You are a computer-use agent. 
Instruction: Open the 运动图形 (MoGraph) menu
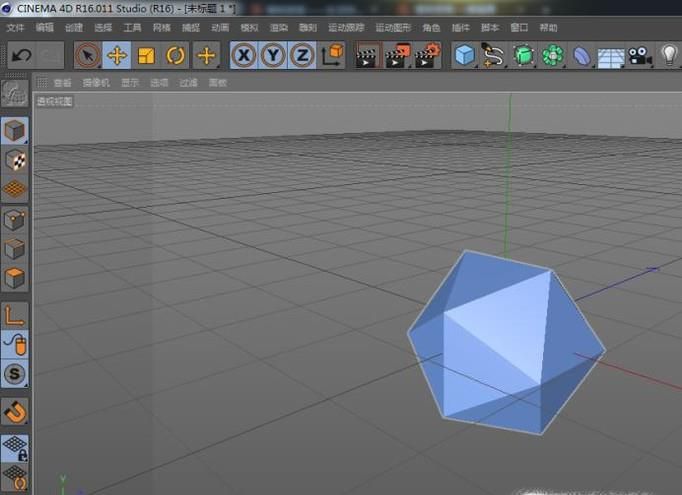pyautogui.click(x=393, y=28)
